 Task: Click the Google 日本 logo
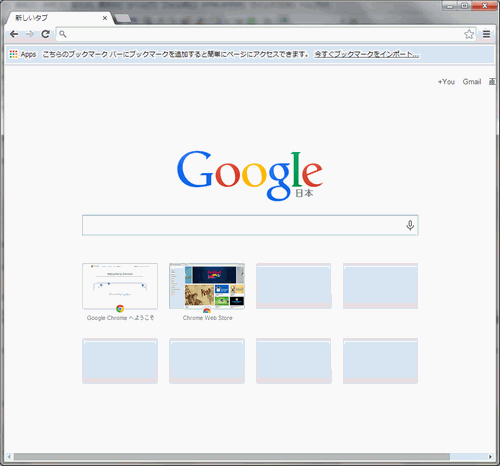click(x=250, y=176)
